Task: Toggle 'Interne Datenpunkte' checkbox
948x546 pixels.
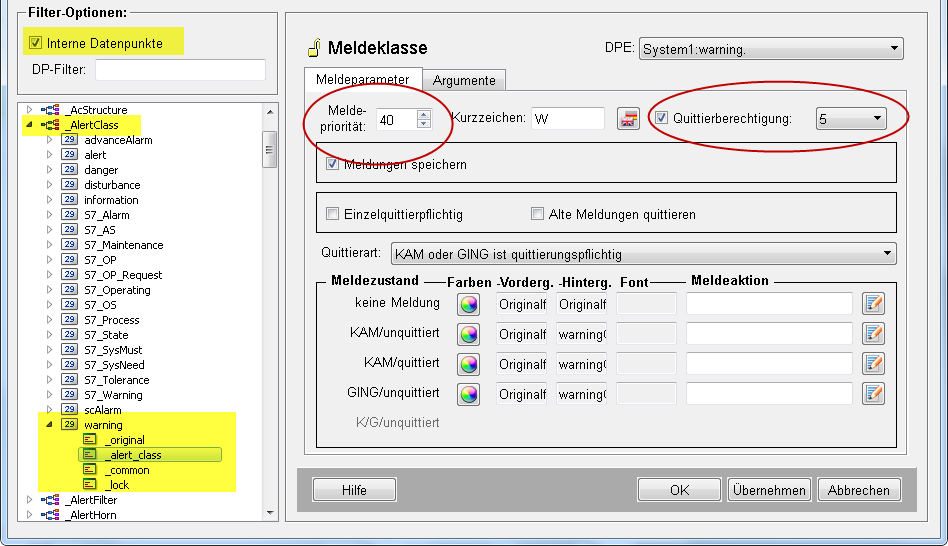Action: point(36,43)
